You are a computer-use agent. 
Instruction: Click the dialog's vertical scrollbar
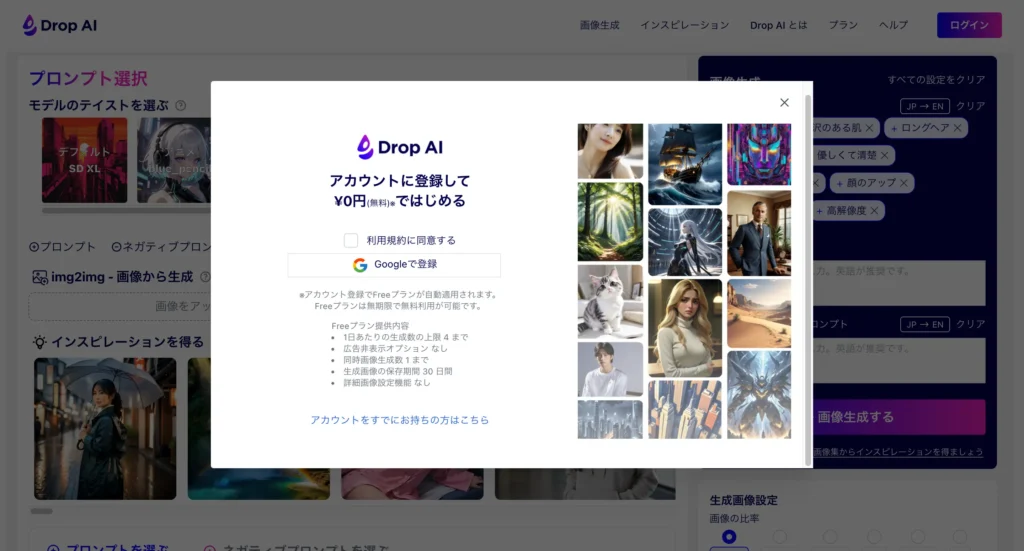(808, 281)
